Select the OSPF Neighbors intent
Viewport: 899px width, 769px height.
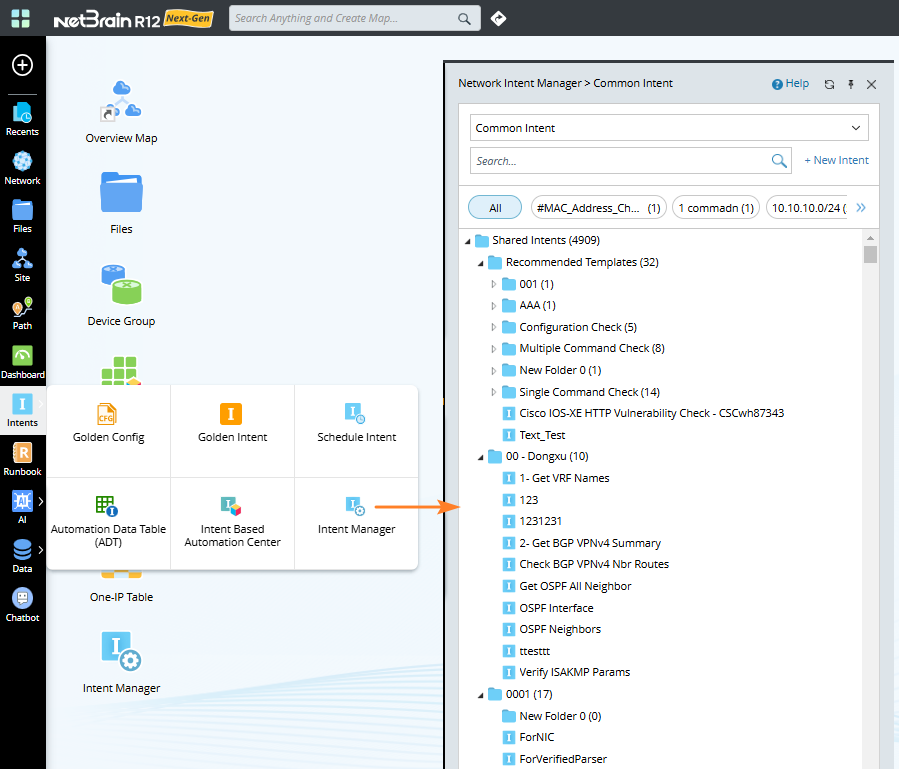click(x=552, y=630)
